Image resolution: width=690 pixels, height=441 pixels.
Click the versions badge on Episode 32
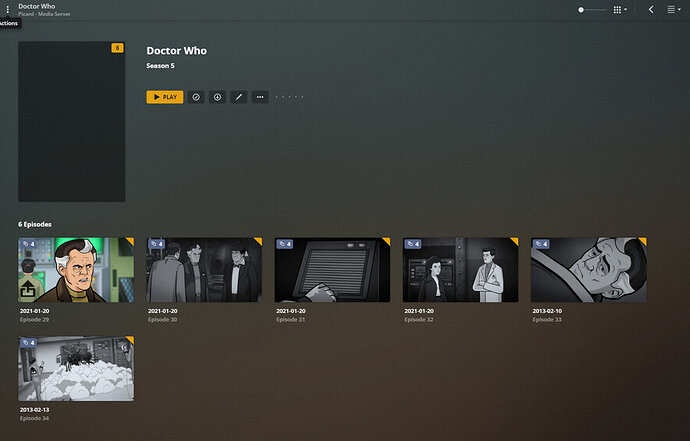coord(413,244)
